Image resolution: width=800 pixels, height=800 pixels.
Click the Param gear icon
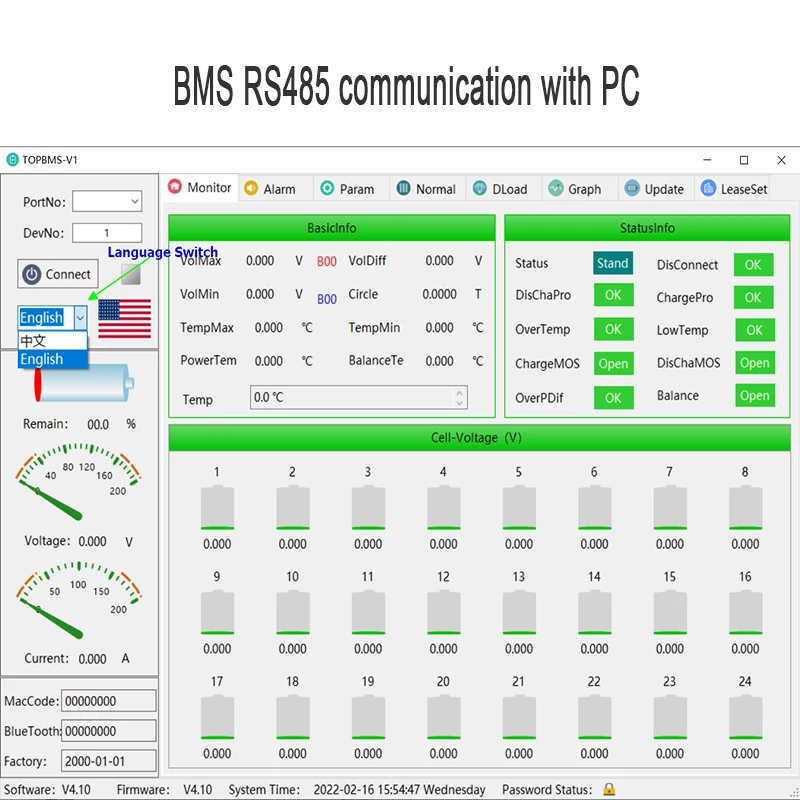tap(327, 188)
